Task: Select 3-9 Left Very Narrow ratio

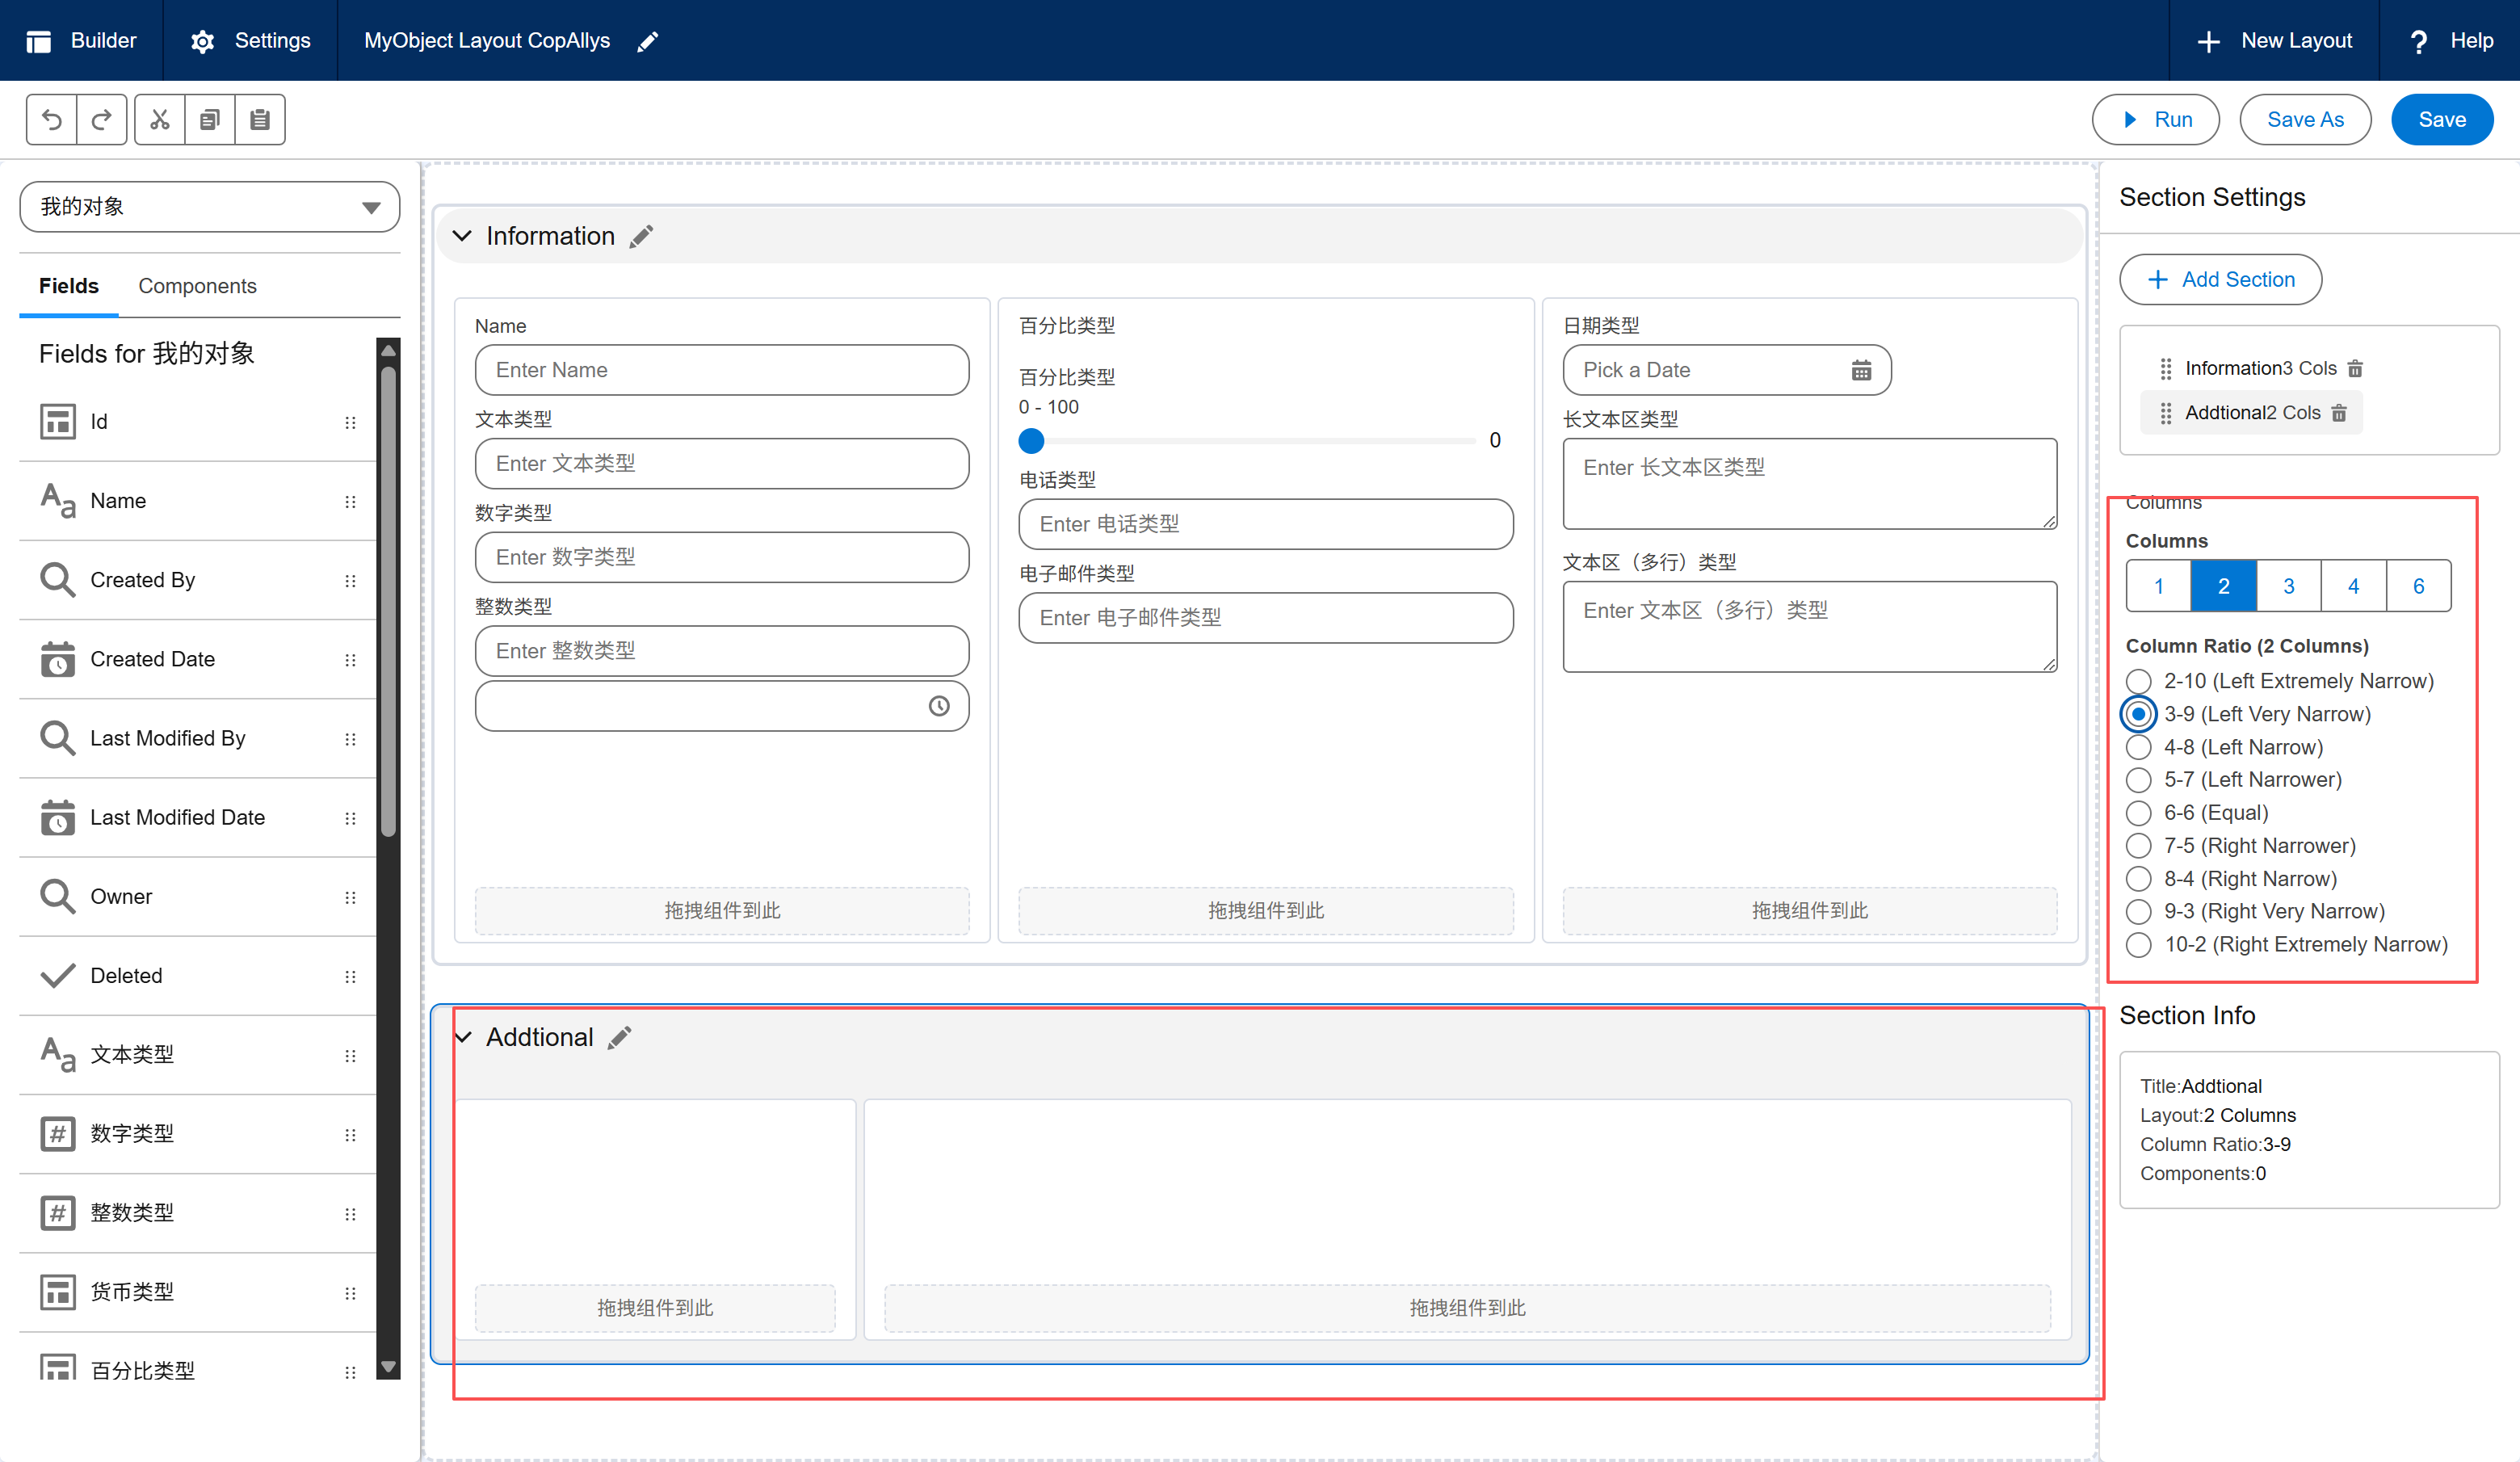Action: point(2138,714)
